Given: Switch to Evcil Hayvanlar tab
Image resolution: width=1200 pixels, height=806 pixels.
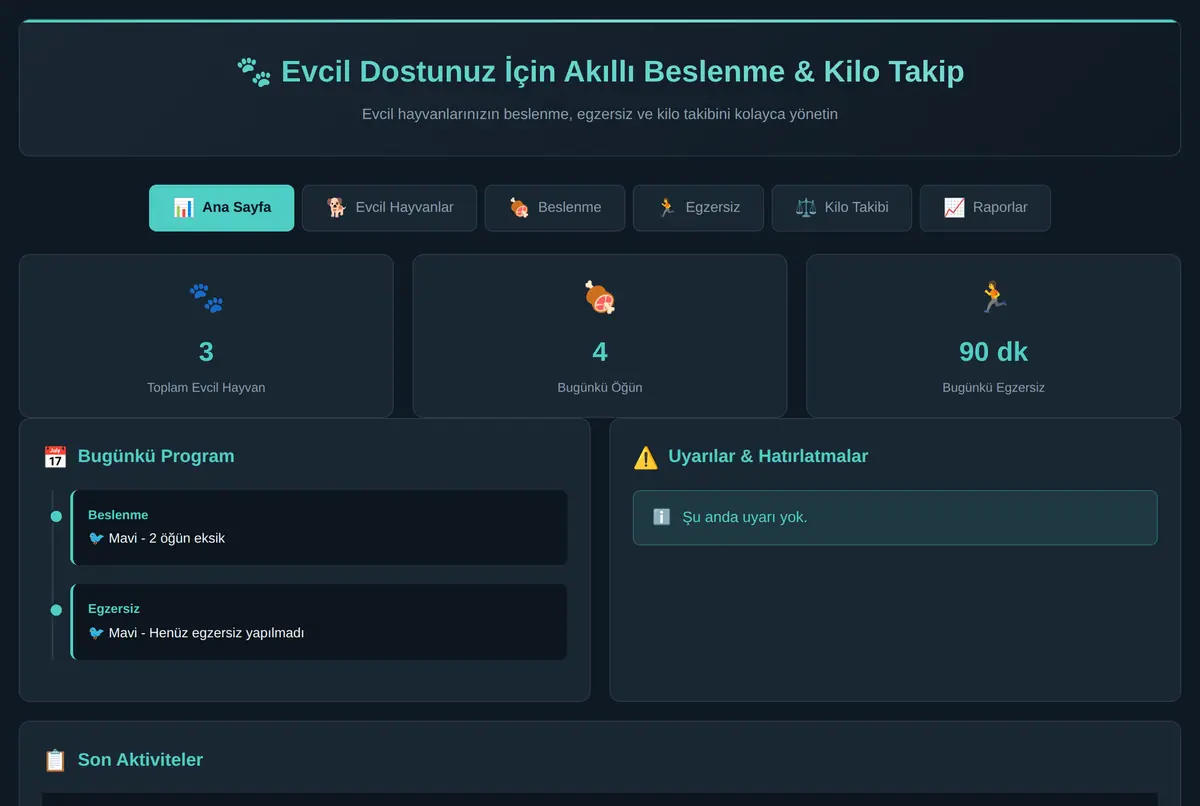Looking at the screenshot, I should pyautogui.click(x=389, y=208).
